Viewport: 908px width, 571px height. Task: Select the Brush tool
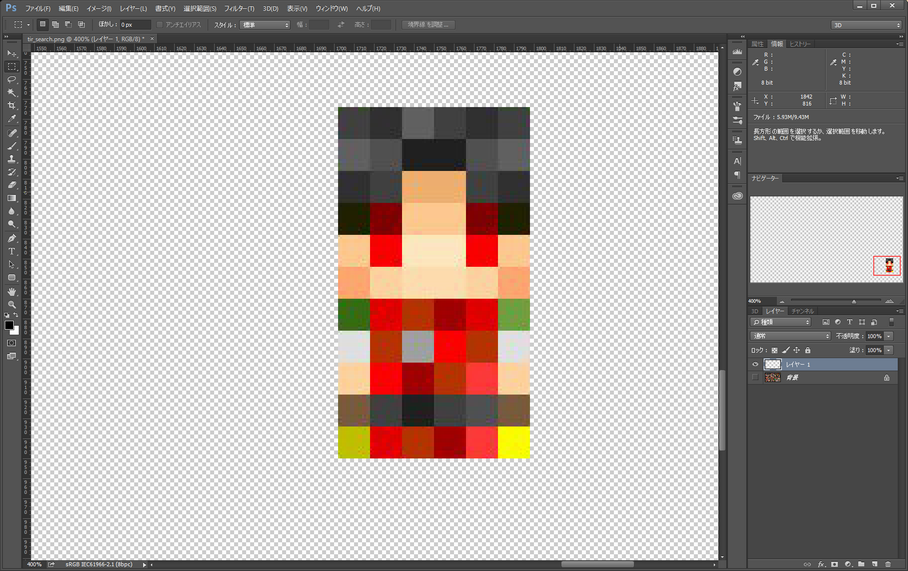[12, 146]
